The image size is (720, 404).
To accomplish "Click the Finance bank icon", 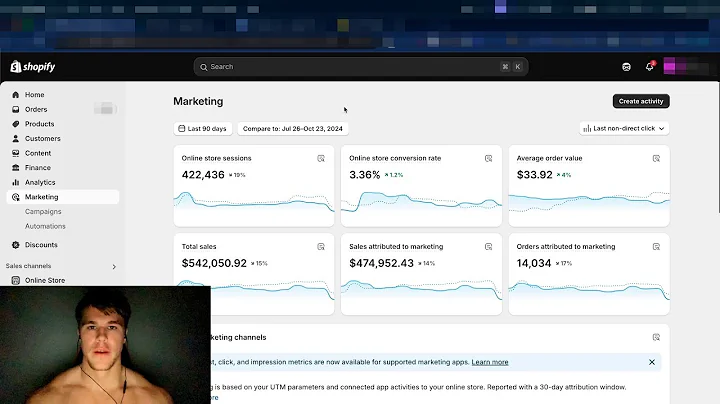I will [x=16, y=168].
